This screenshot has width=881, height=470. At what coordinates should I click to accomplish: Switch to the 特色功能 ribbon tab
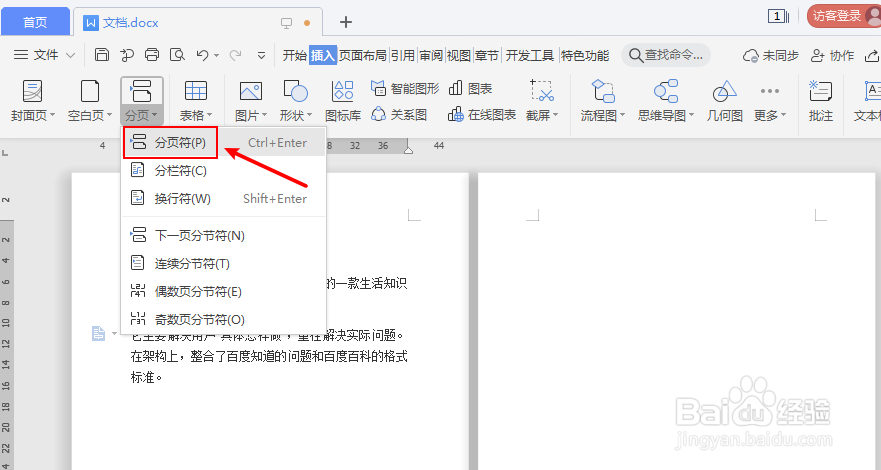coord(585,55)
